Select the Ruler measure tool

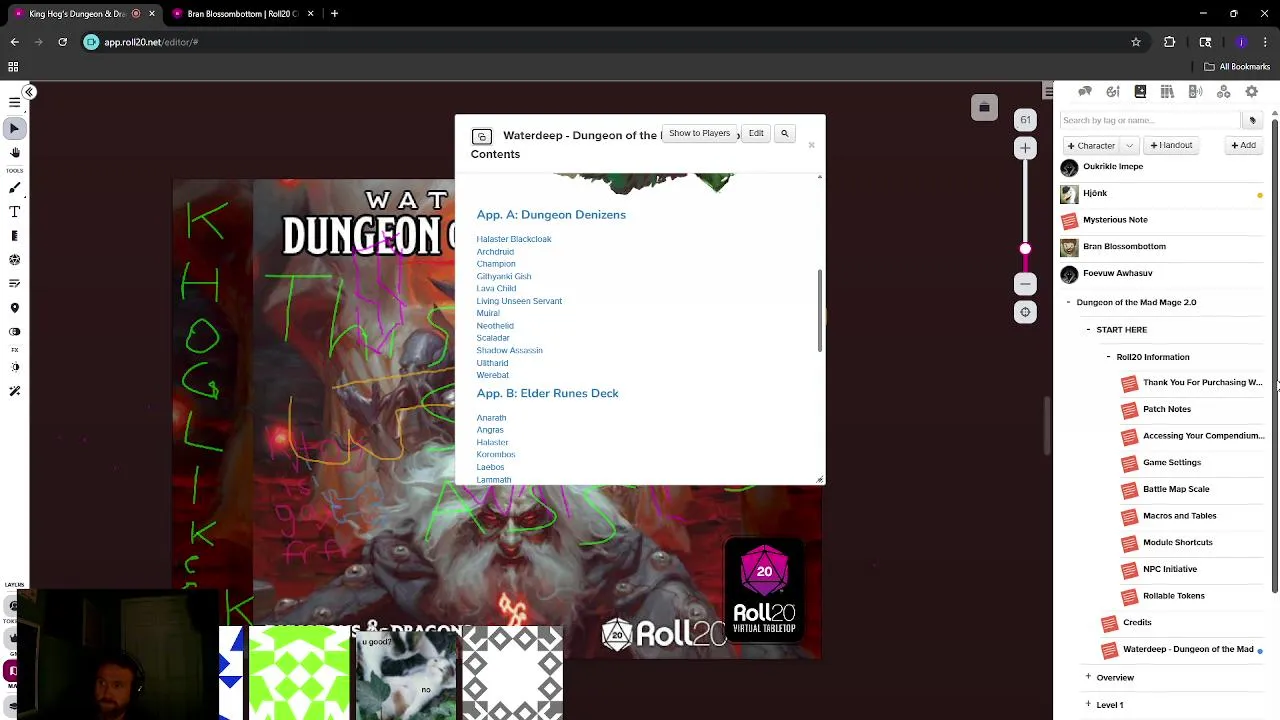(14, 236)
